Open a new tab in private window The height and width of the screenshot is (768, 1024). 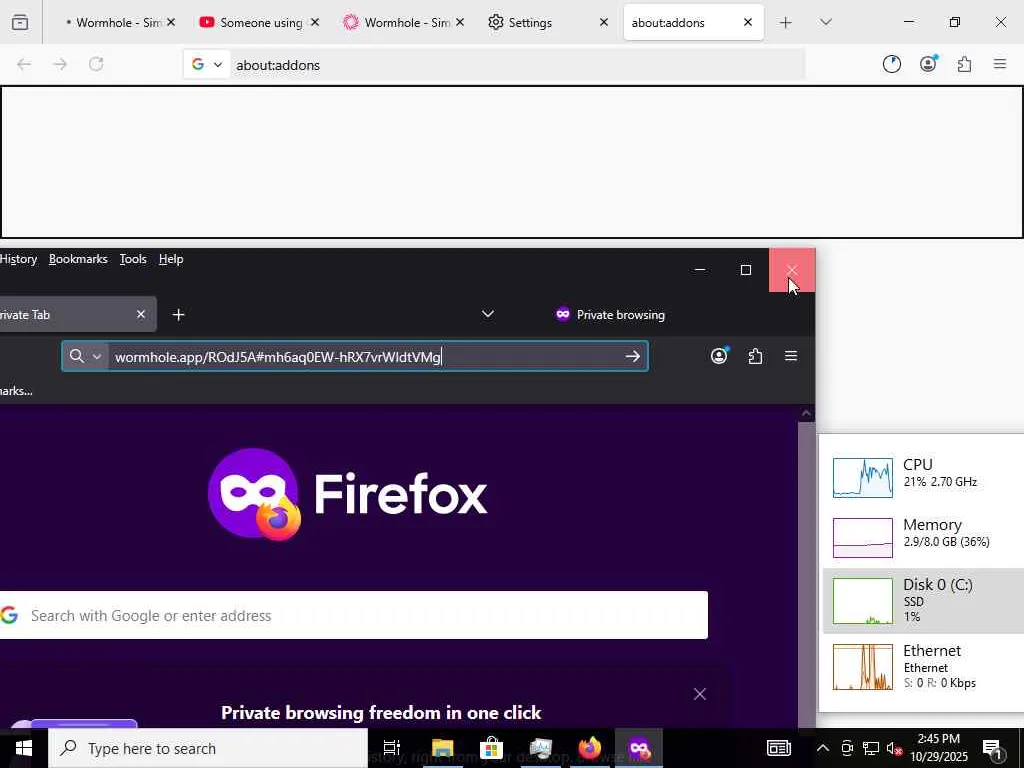[178, 315]
